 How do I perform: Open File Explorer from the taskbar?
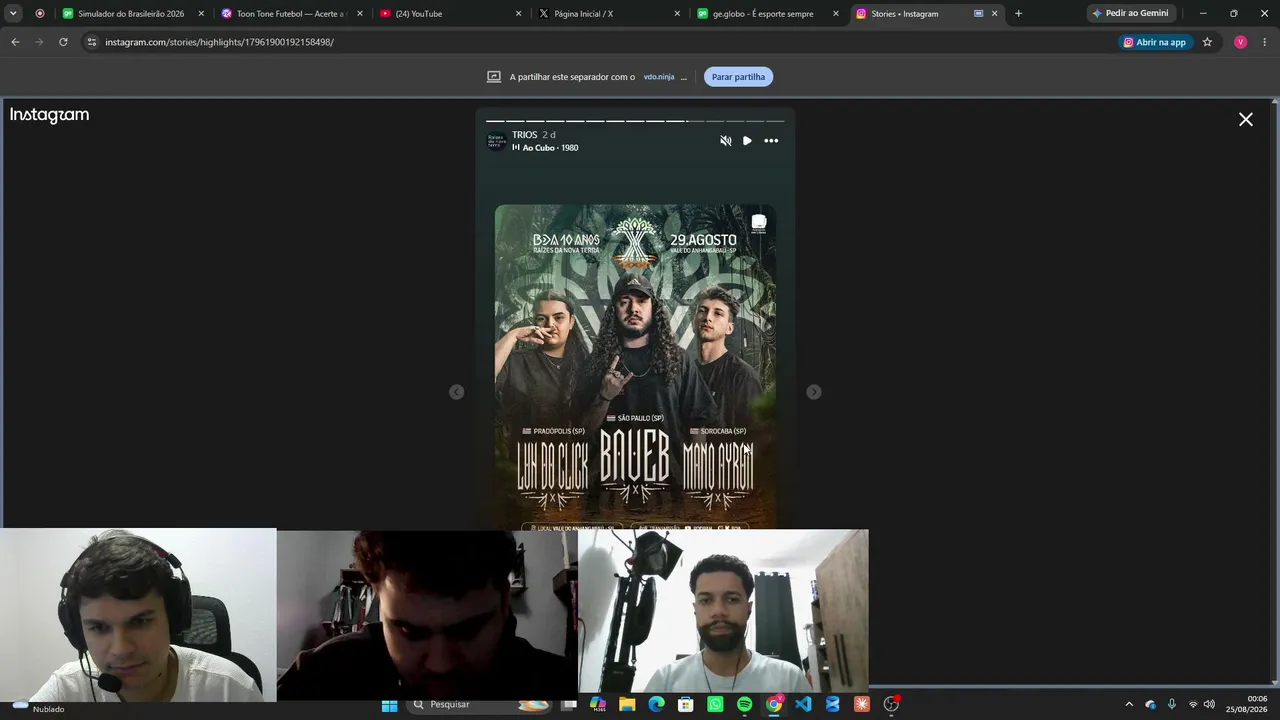tap(627, 705)
